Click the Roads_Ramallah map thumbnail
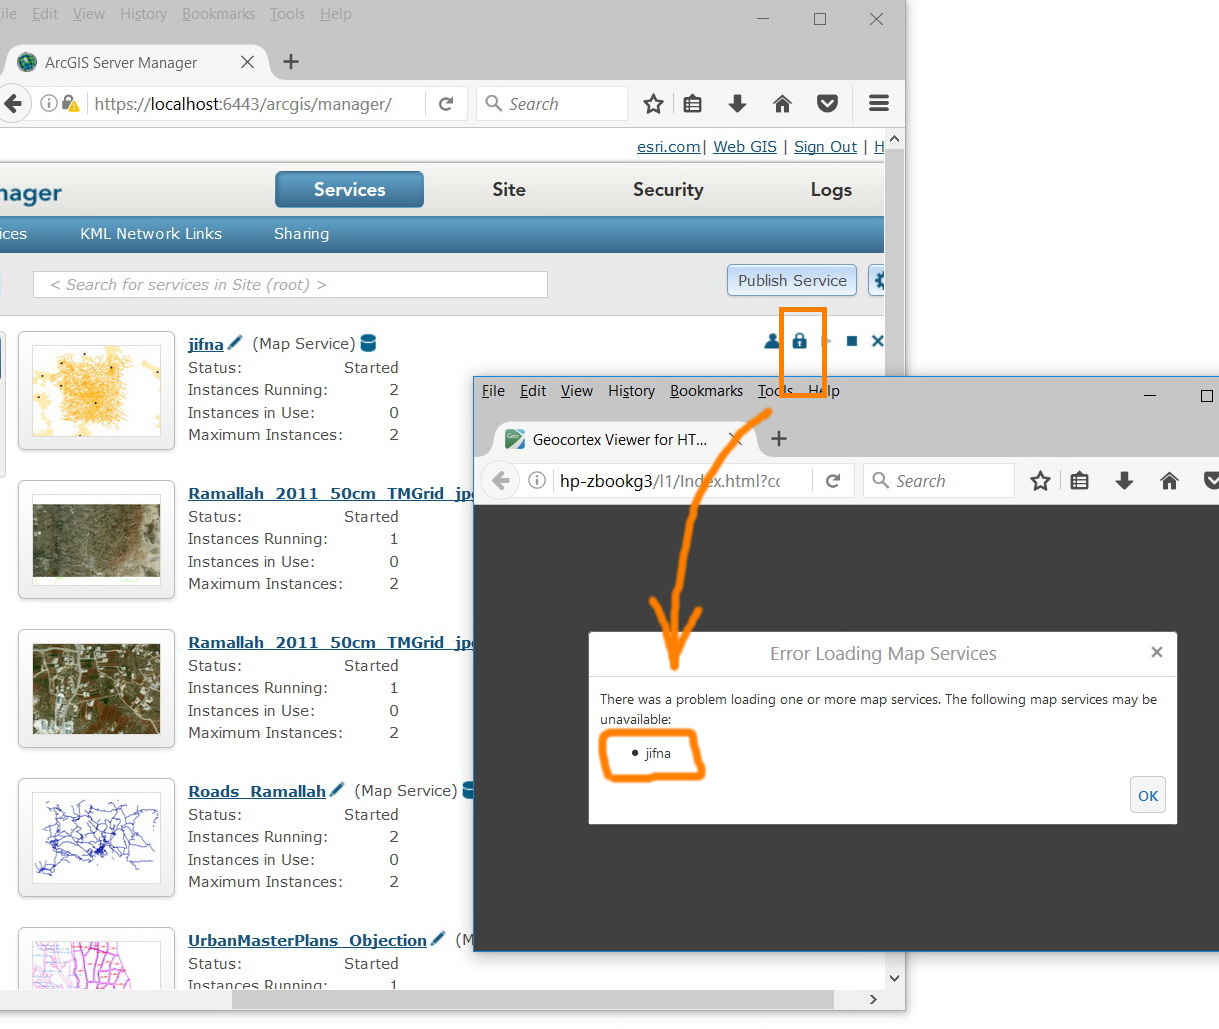This screenshot has width=1219, height=1029. click(x=96, y=837)
